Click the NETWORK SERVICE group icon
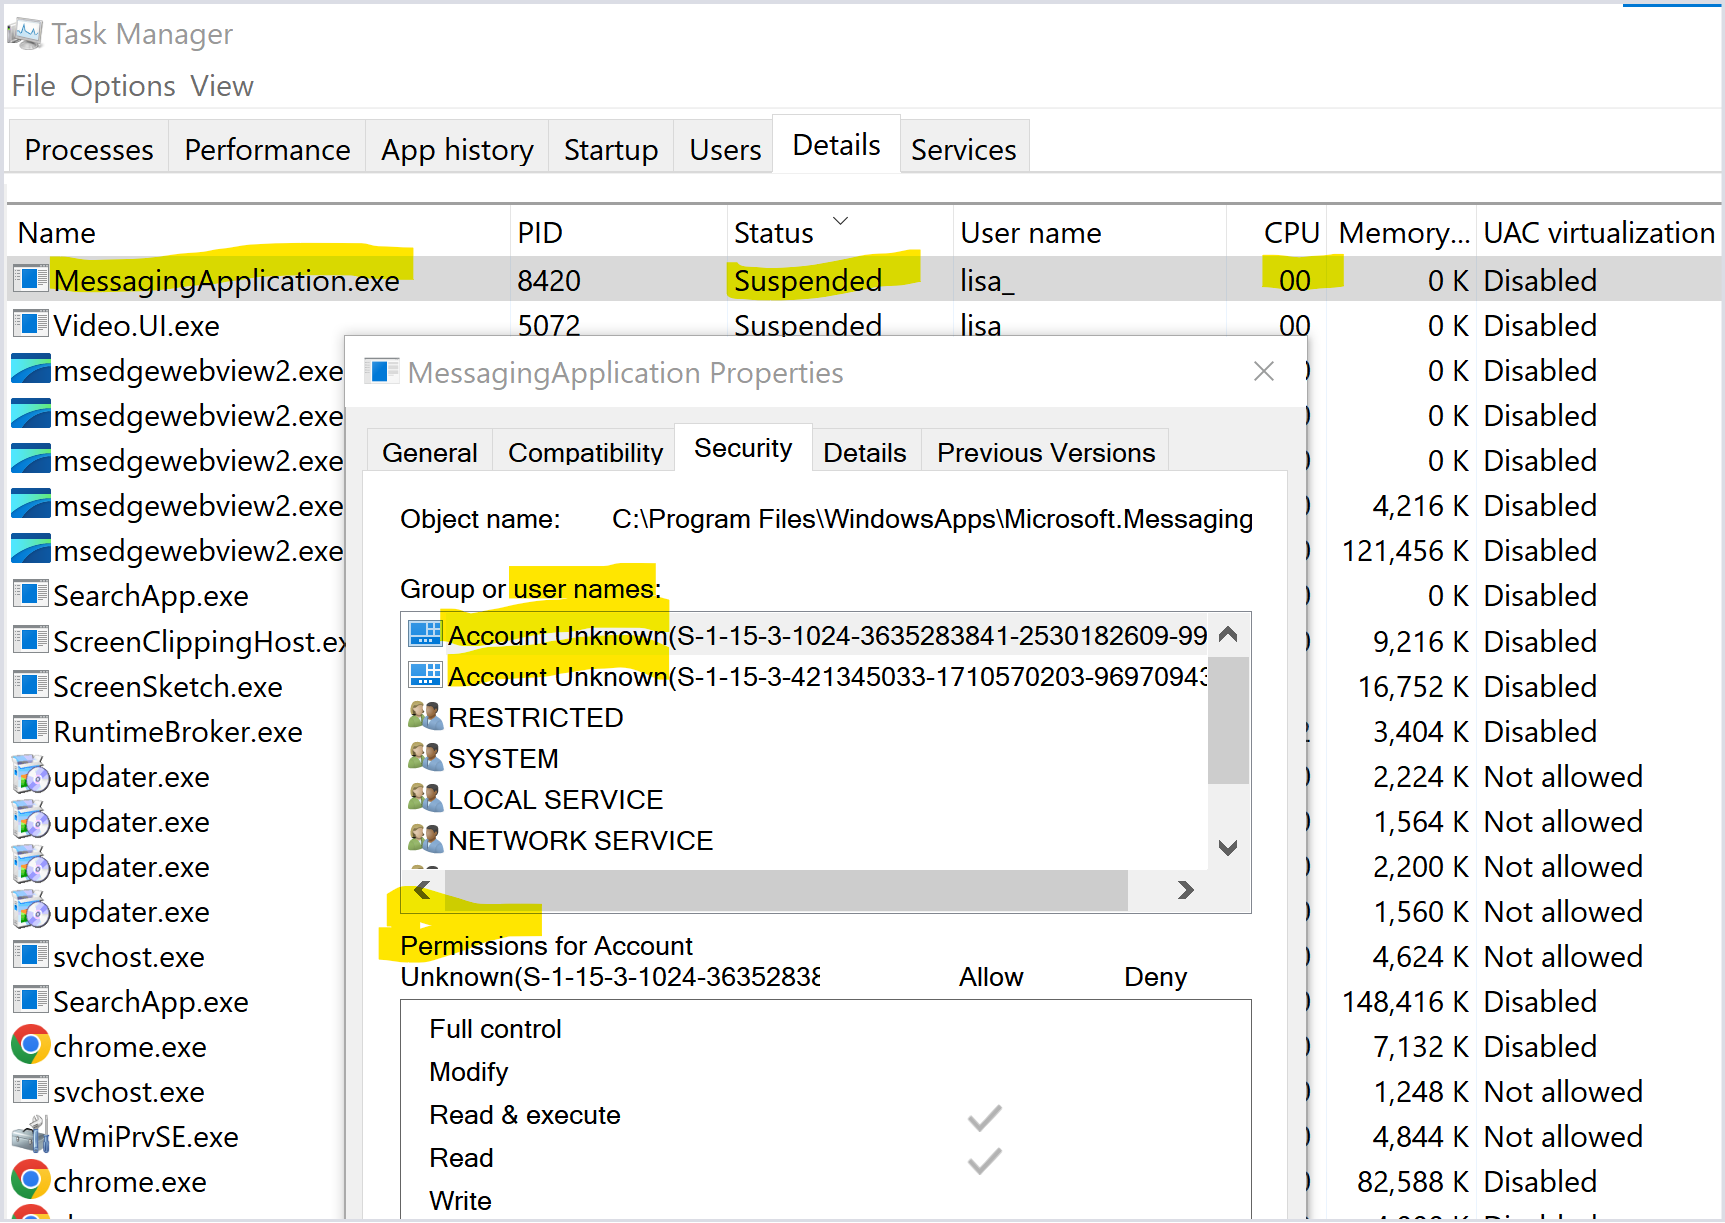 (425, 839)
